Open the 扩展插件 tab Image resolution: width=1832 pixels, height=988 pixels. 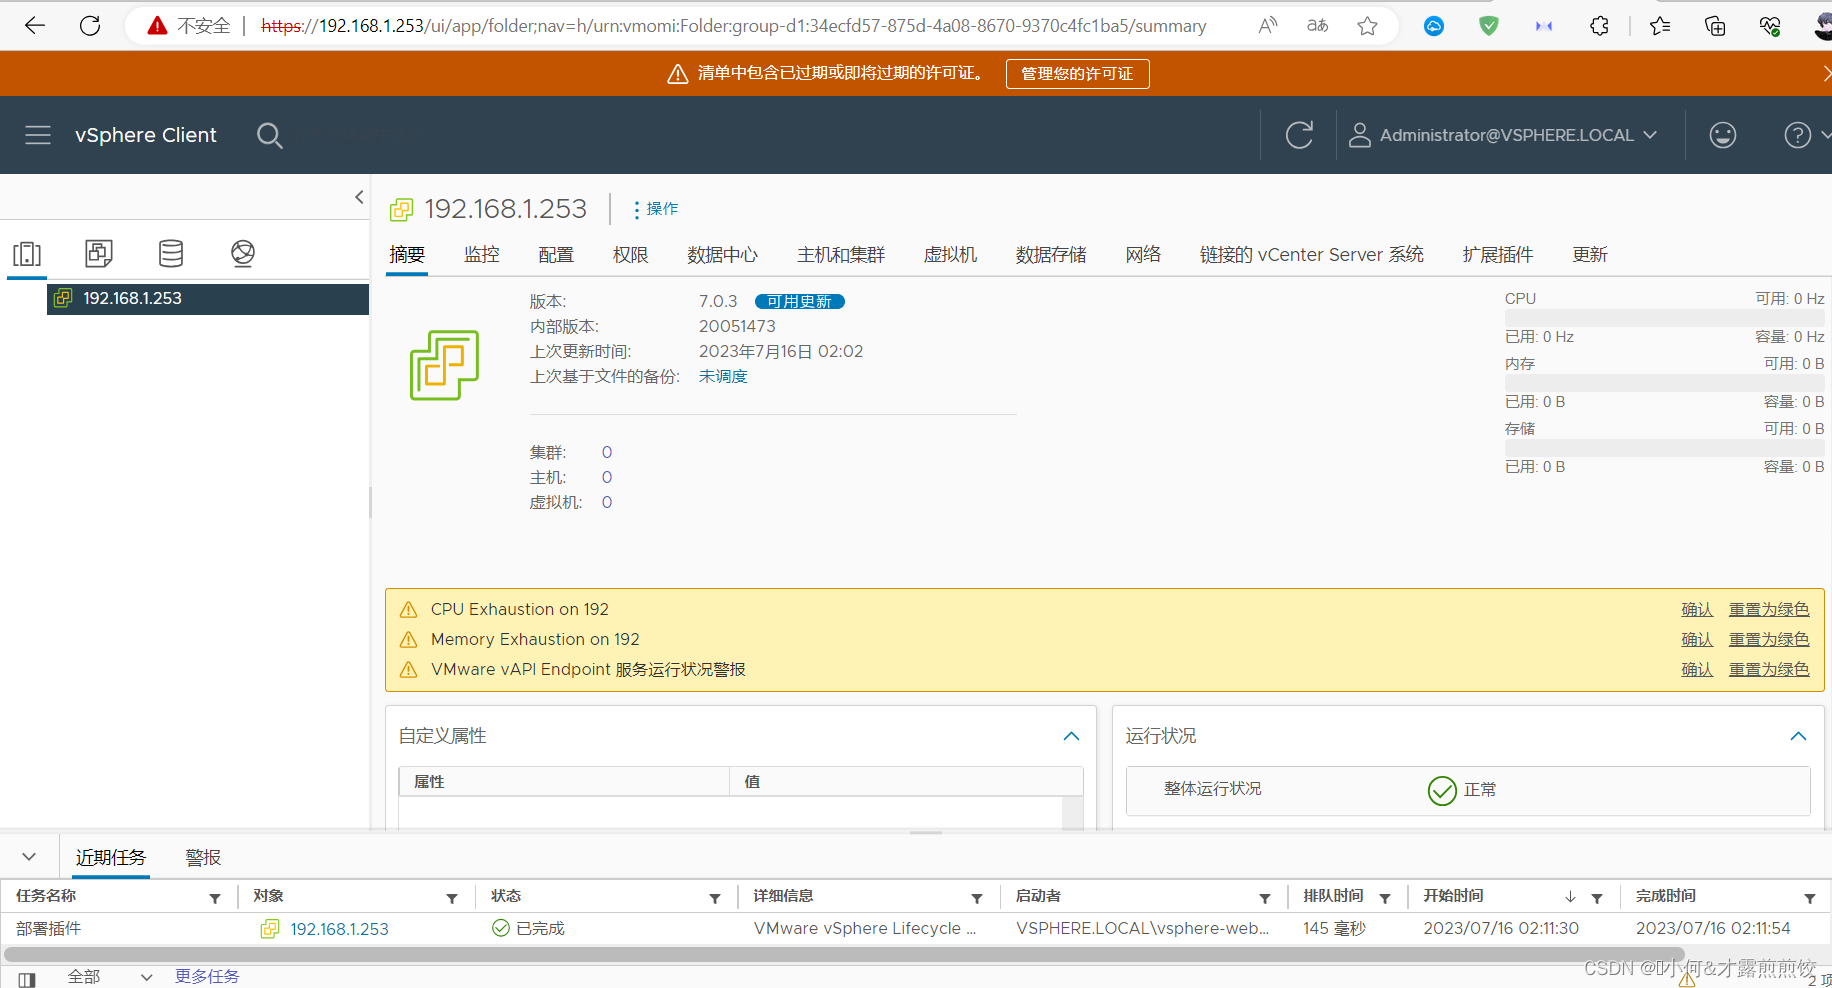point(1497,255)
